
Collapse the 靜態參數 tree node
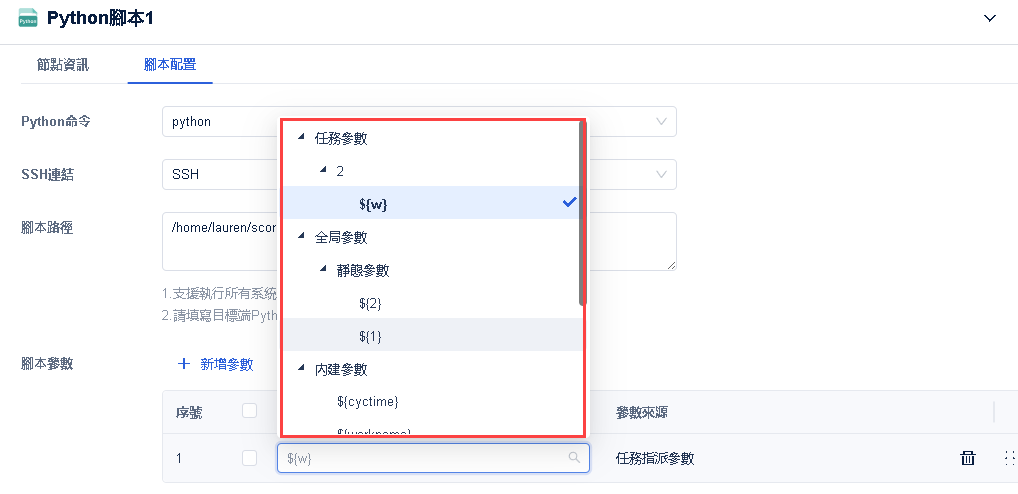click(323, 270)
